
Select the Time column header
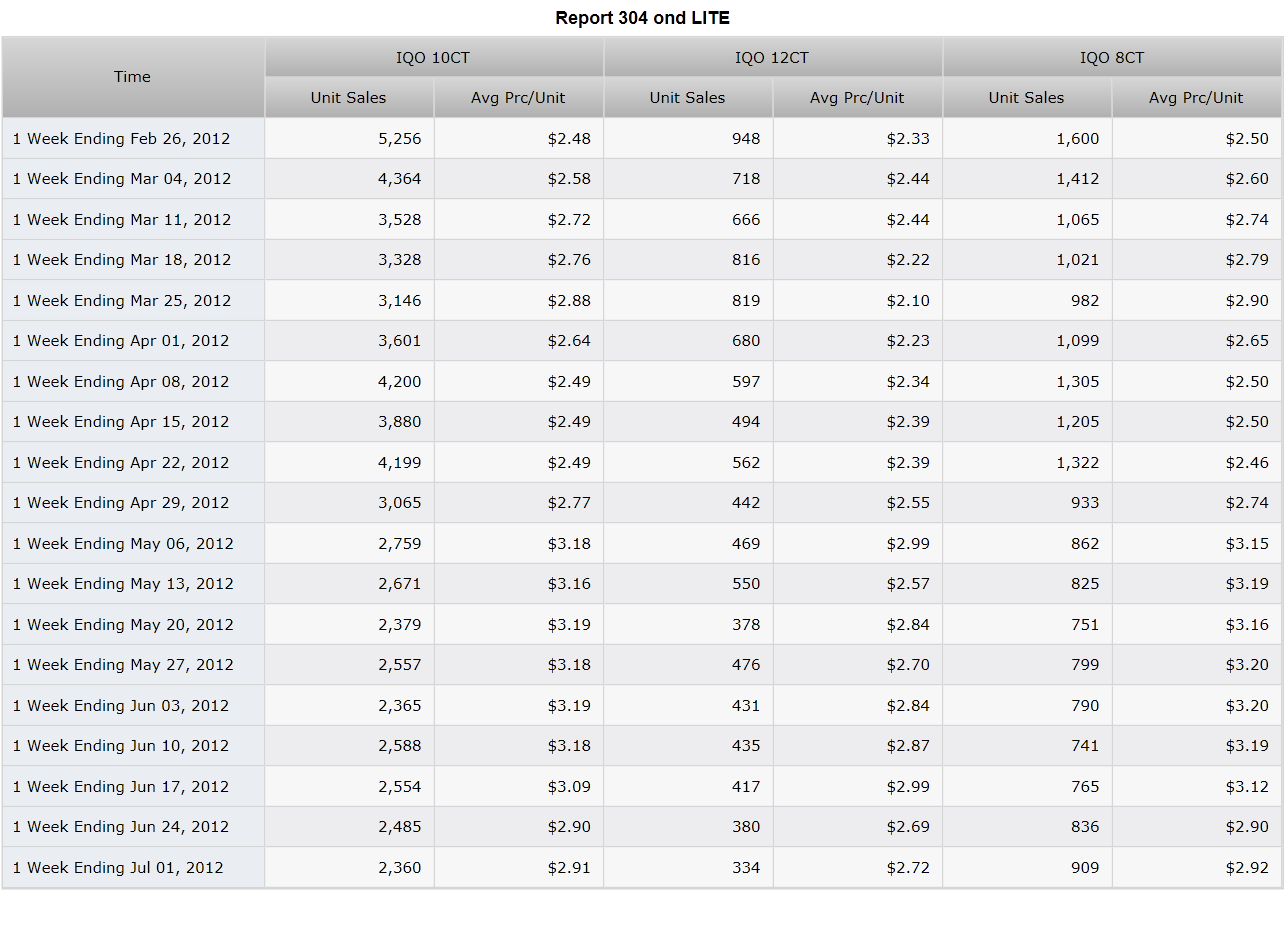click(x=133, y=77)
